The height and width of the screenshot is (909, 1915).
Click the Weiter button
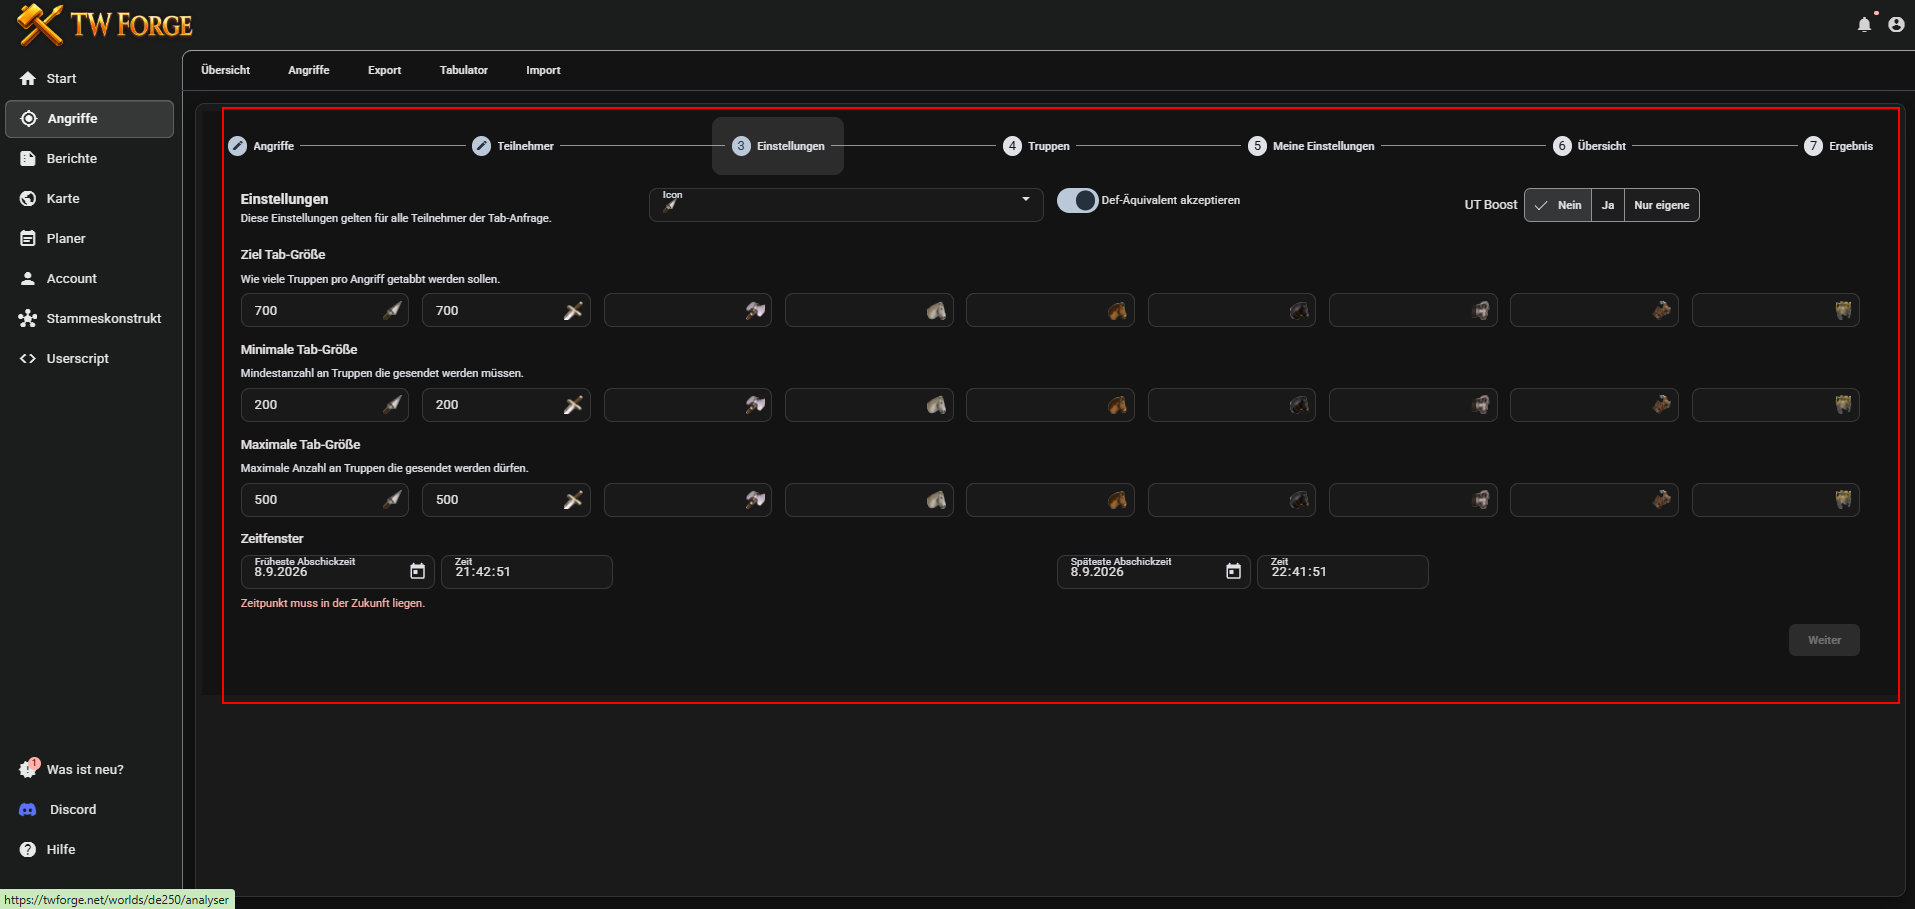click(1824, 640)
